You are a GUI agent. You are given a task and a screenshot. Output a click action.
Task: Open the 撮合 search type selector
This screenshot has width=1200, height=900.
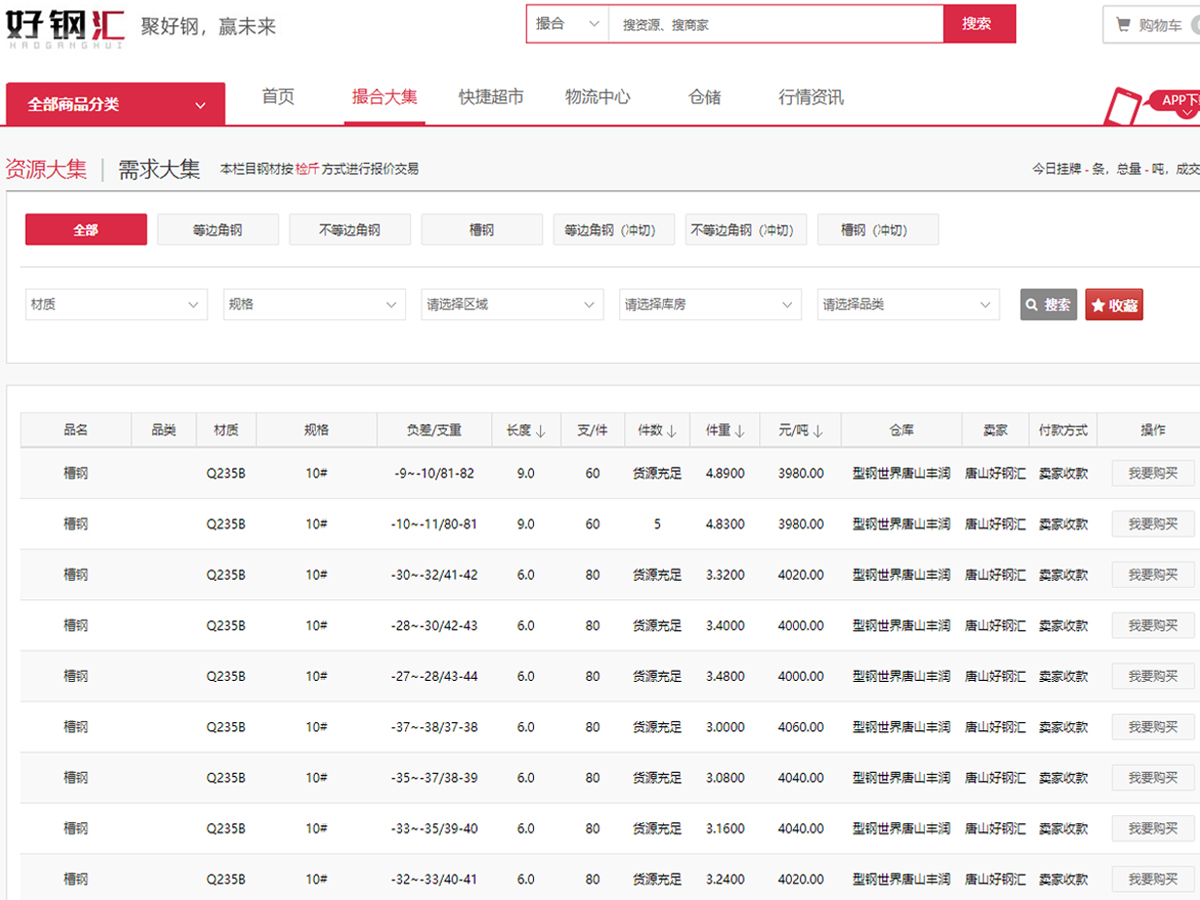pos(567,24)
